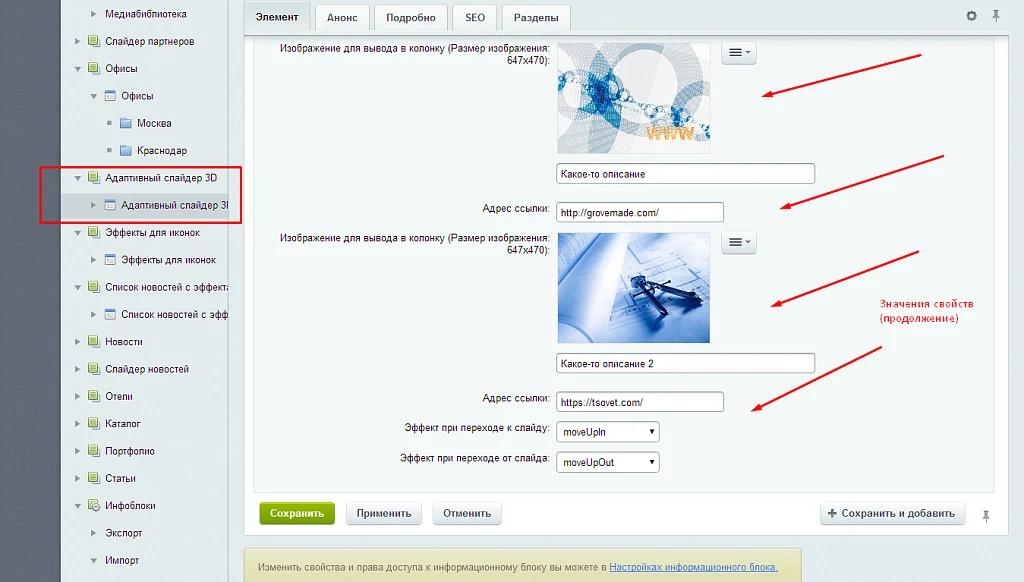Click the infoblock icon of Портфолио
The height and width of the screenshot is (582, 1024).
tap(94, 451)
